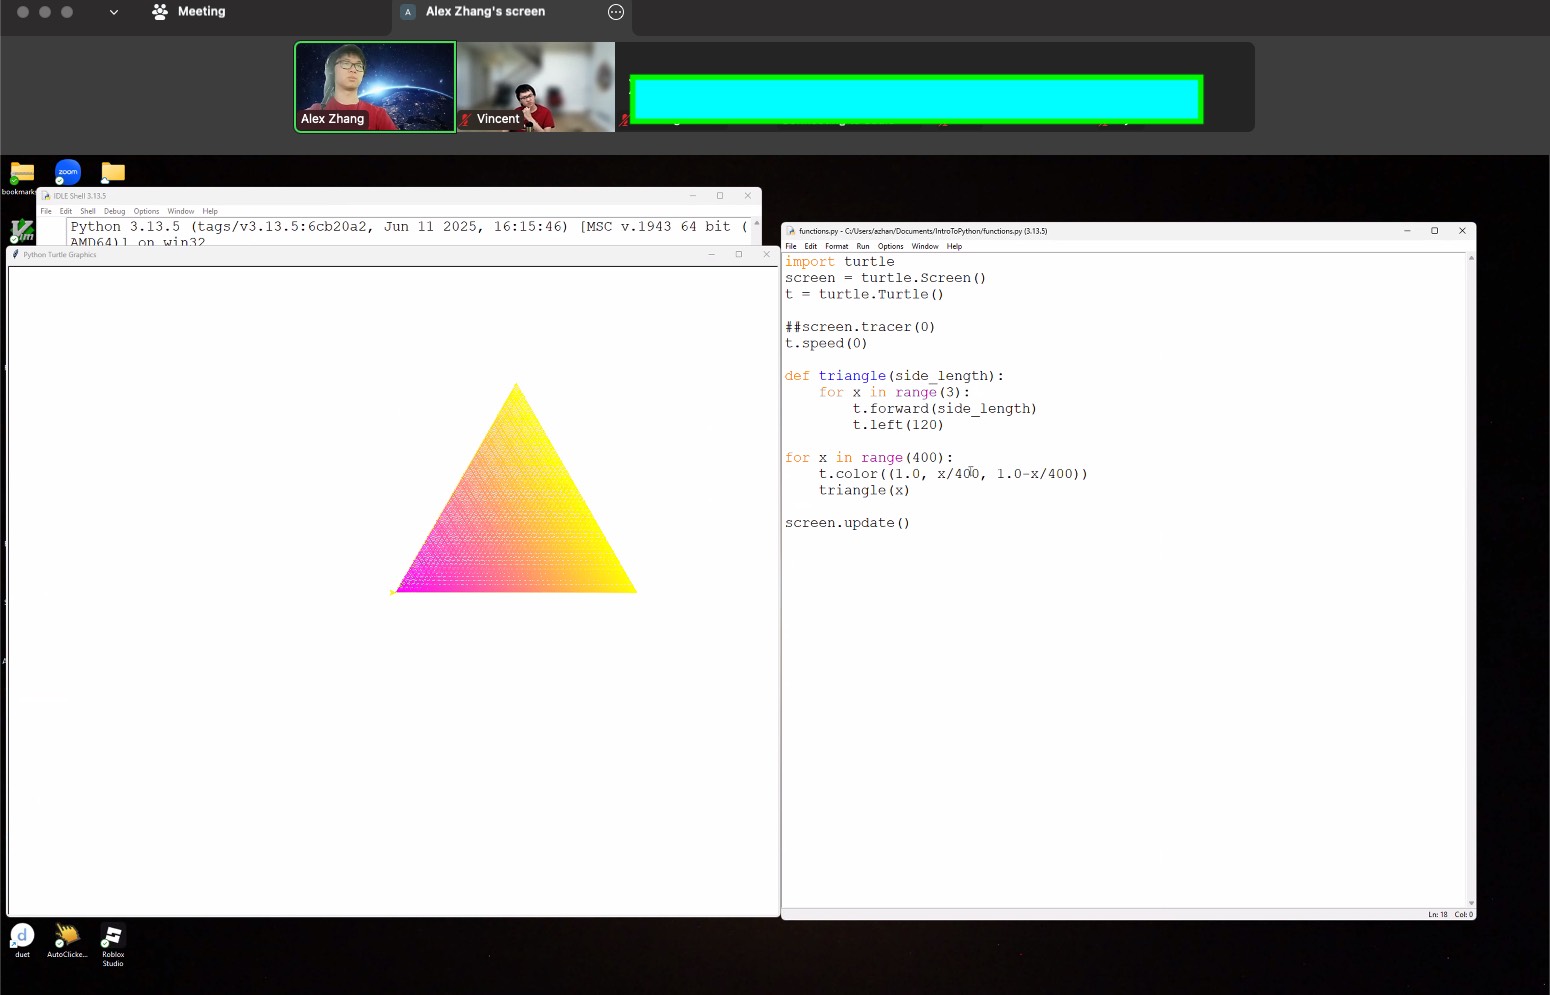Open the more options ellipsis on the screen share tab
1550x995 pixels.
pyautogui.click(x=616, y=12)
